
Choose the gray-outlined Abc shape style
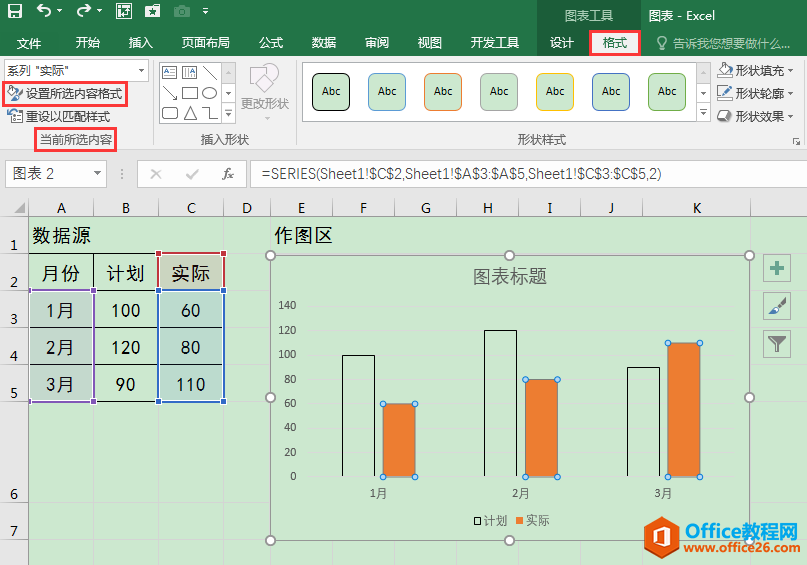click(x=499, y=92)
